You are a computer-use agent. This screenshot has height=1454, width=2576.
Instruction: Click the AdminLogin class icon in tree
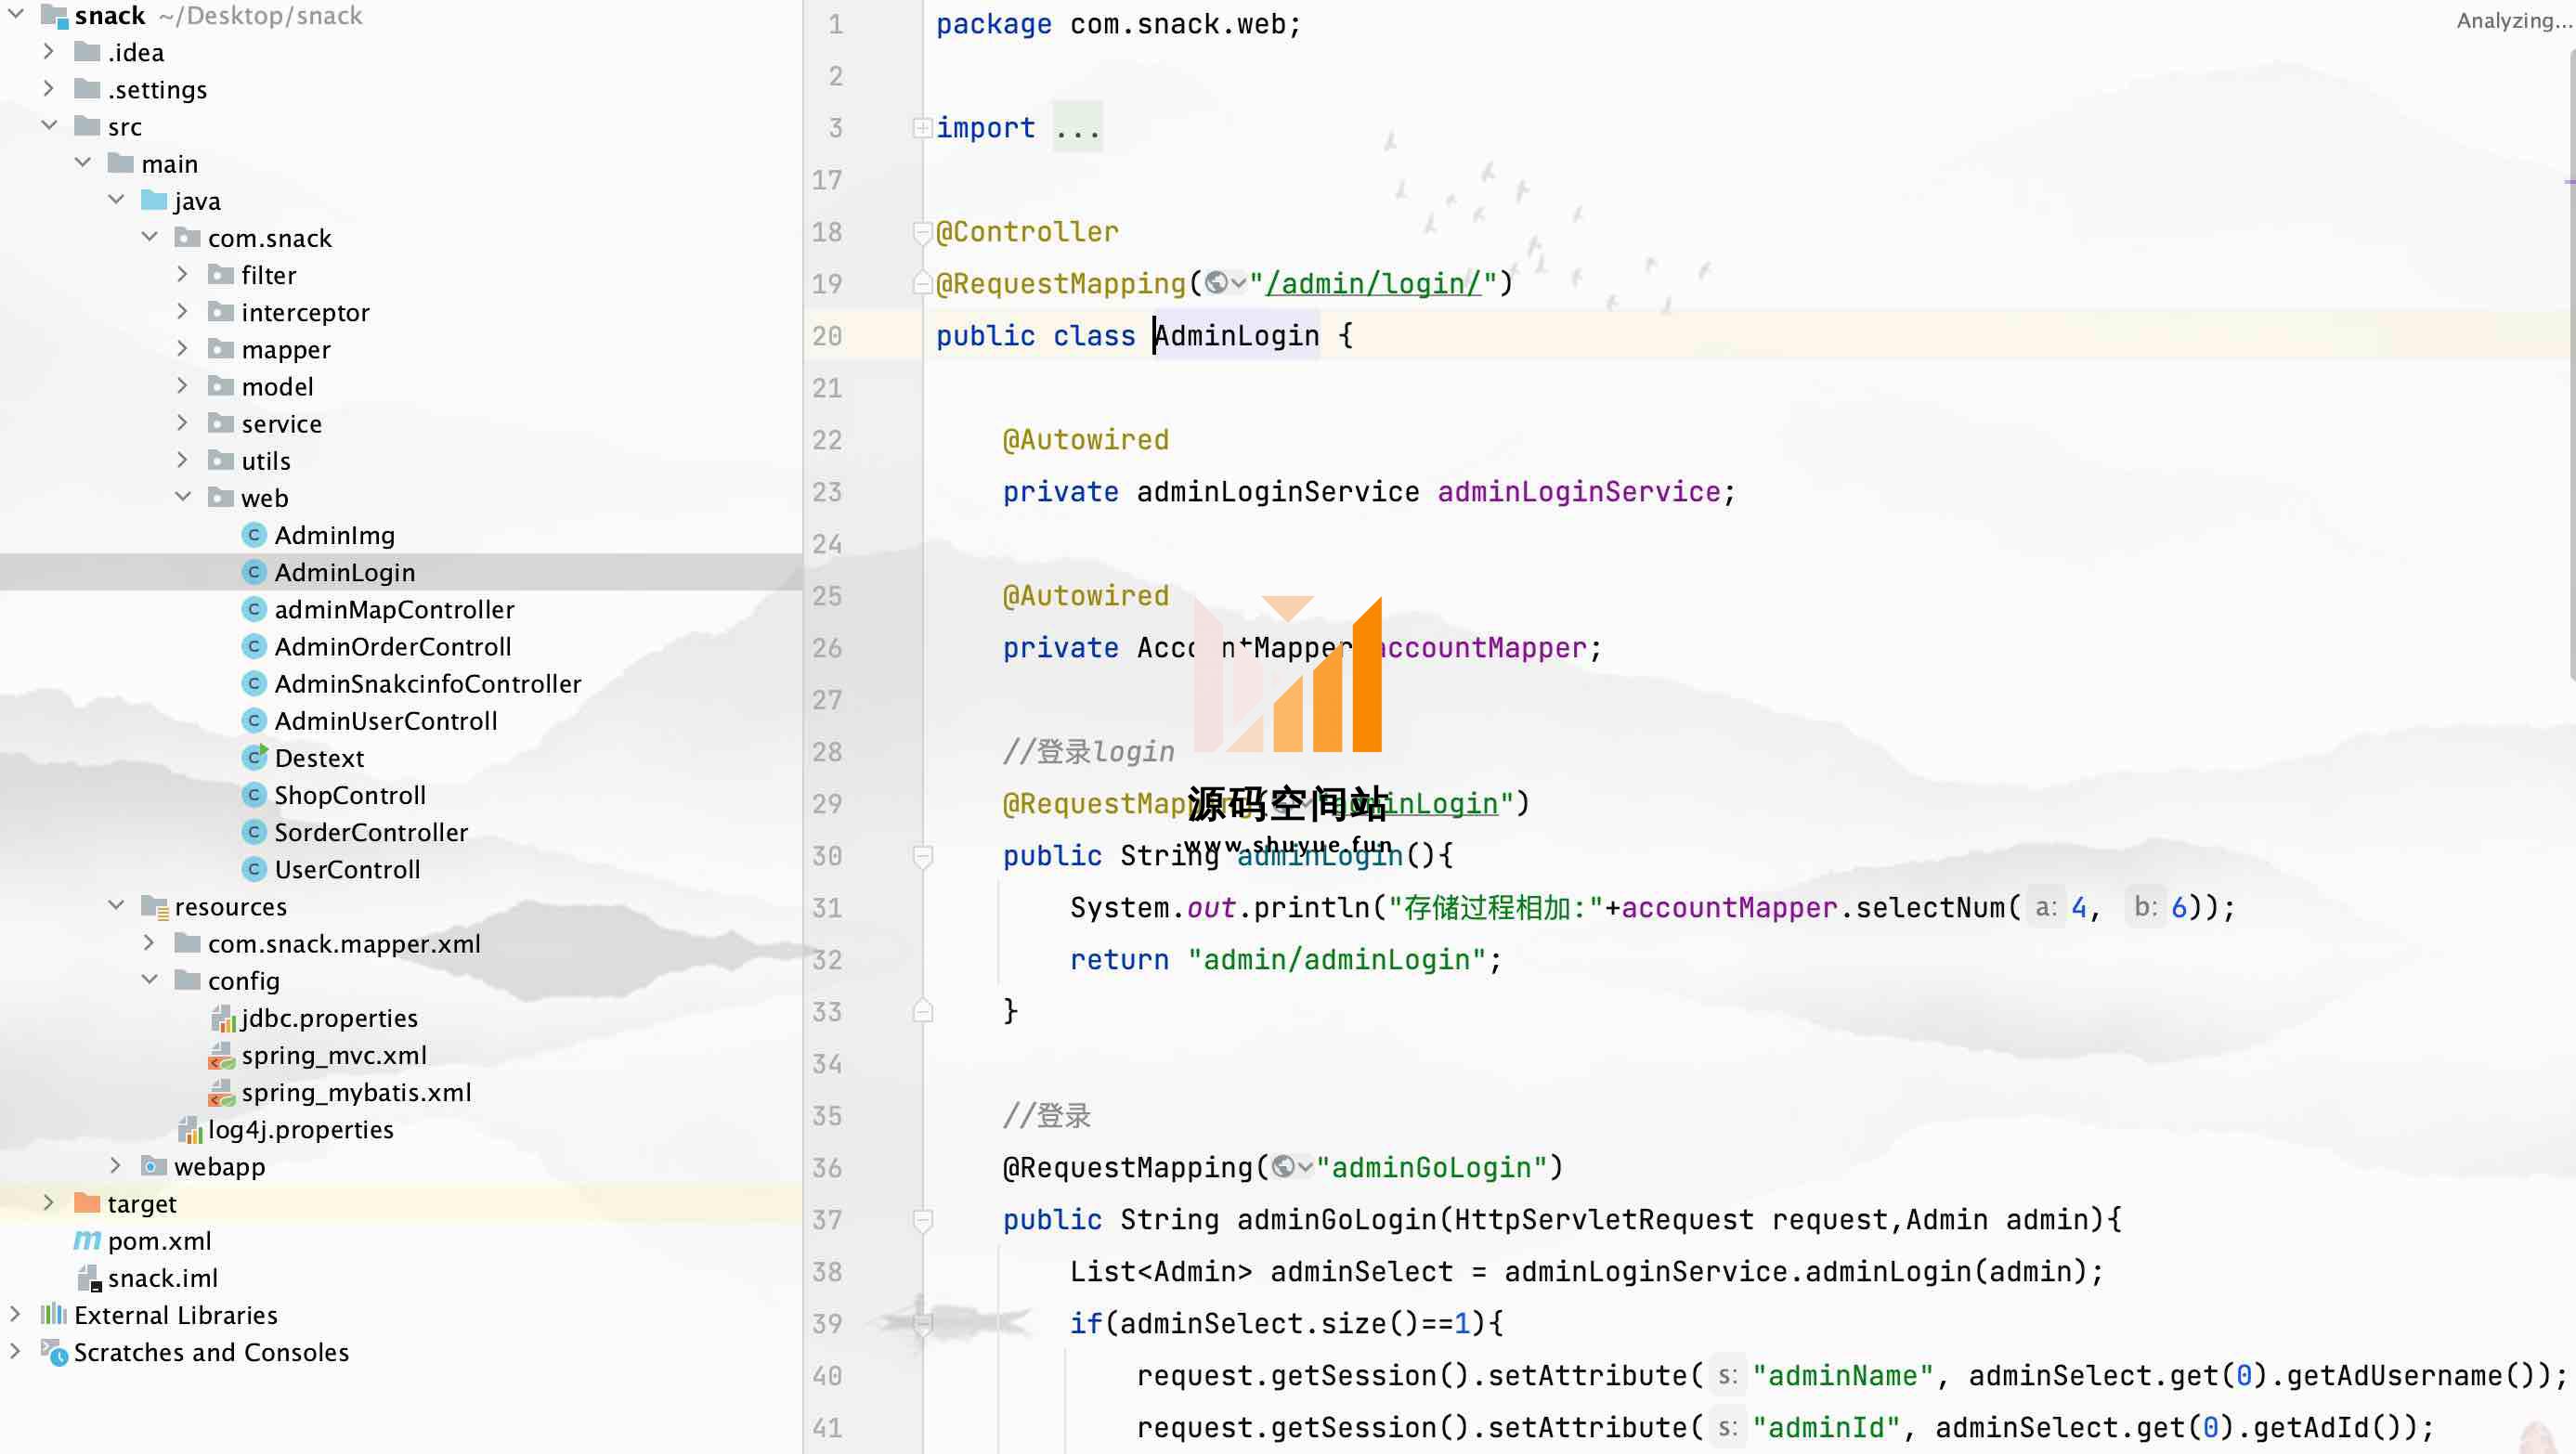(254, 572)
